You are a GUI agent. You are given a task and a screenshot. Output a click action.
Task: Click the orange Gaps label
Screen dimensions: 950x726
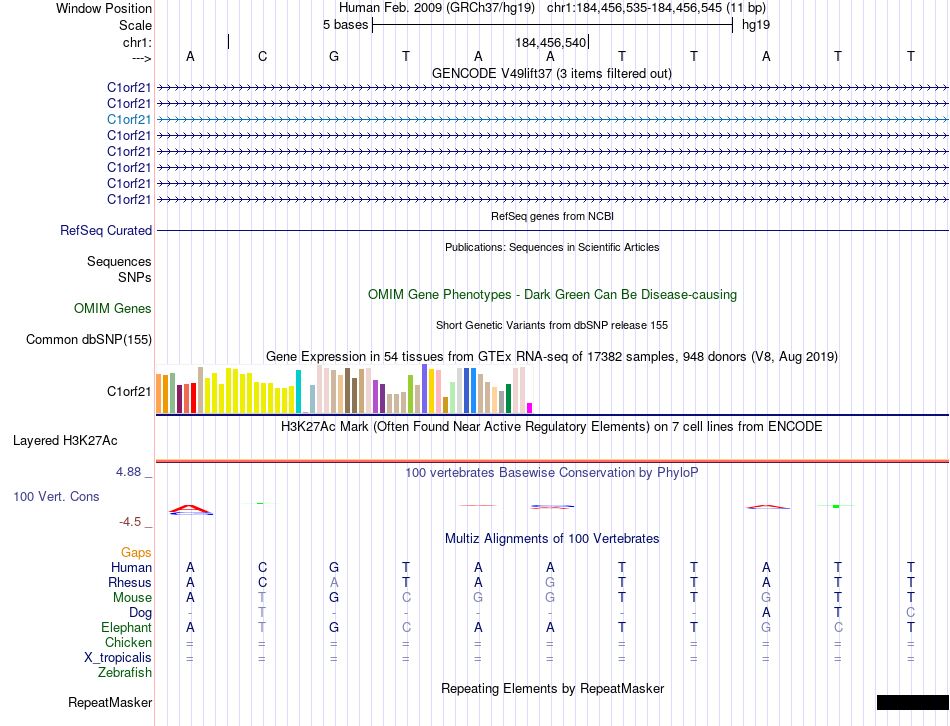tap(136, 552)
